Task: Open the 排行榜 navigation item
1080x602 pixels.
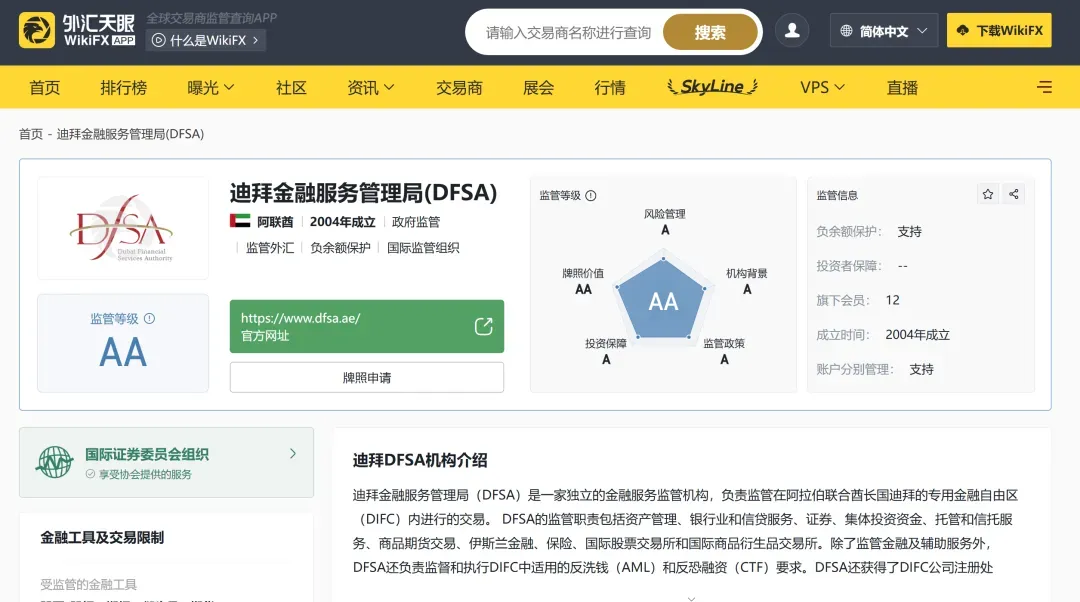Action: coord(123,87)
